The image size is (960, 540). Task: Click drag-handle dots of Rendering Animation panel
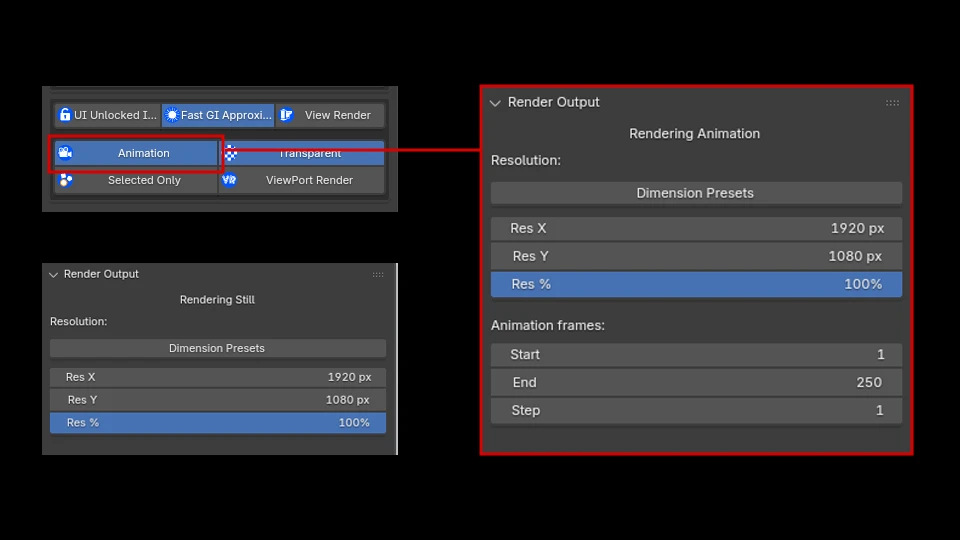click(892, 103)
